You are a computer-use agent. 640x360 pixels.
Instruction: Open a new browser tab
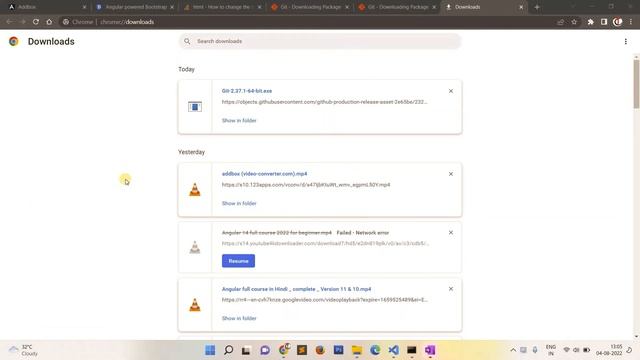[537, 7]
